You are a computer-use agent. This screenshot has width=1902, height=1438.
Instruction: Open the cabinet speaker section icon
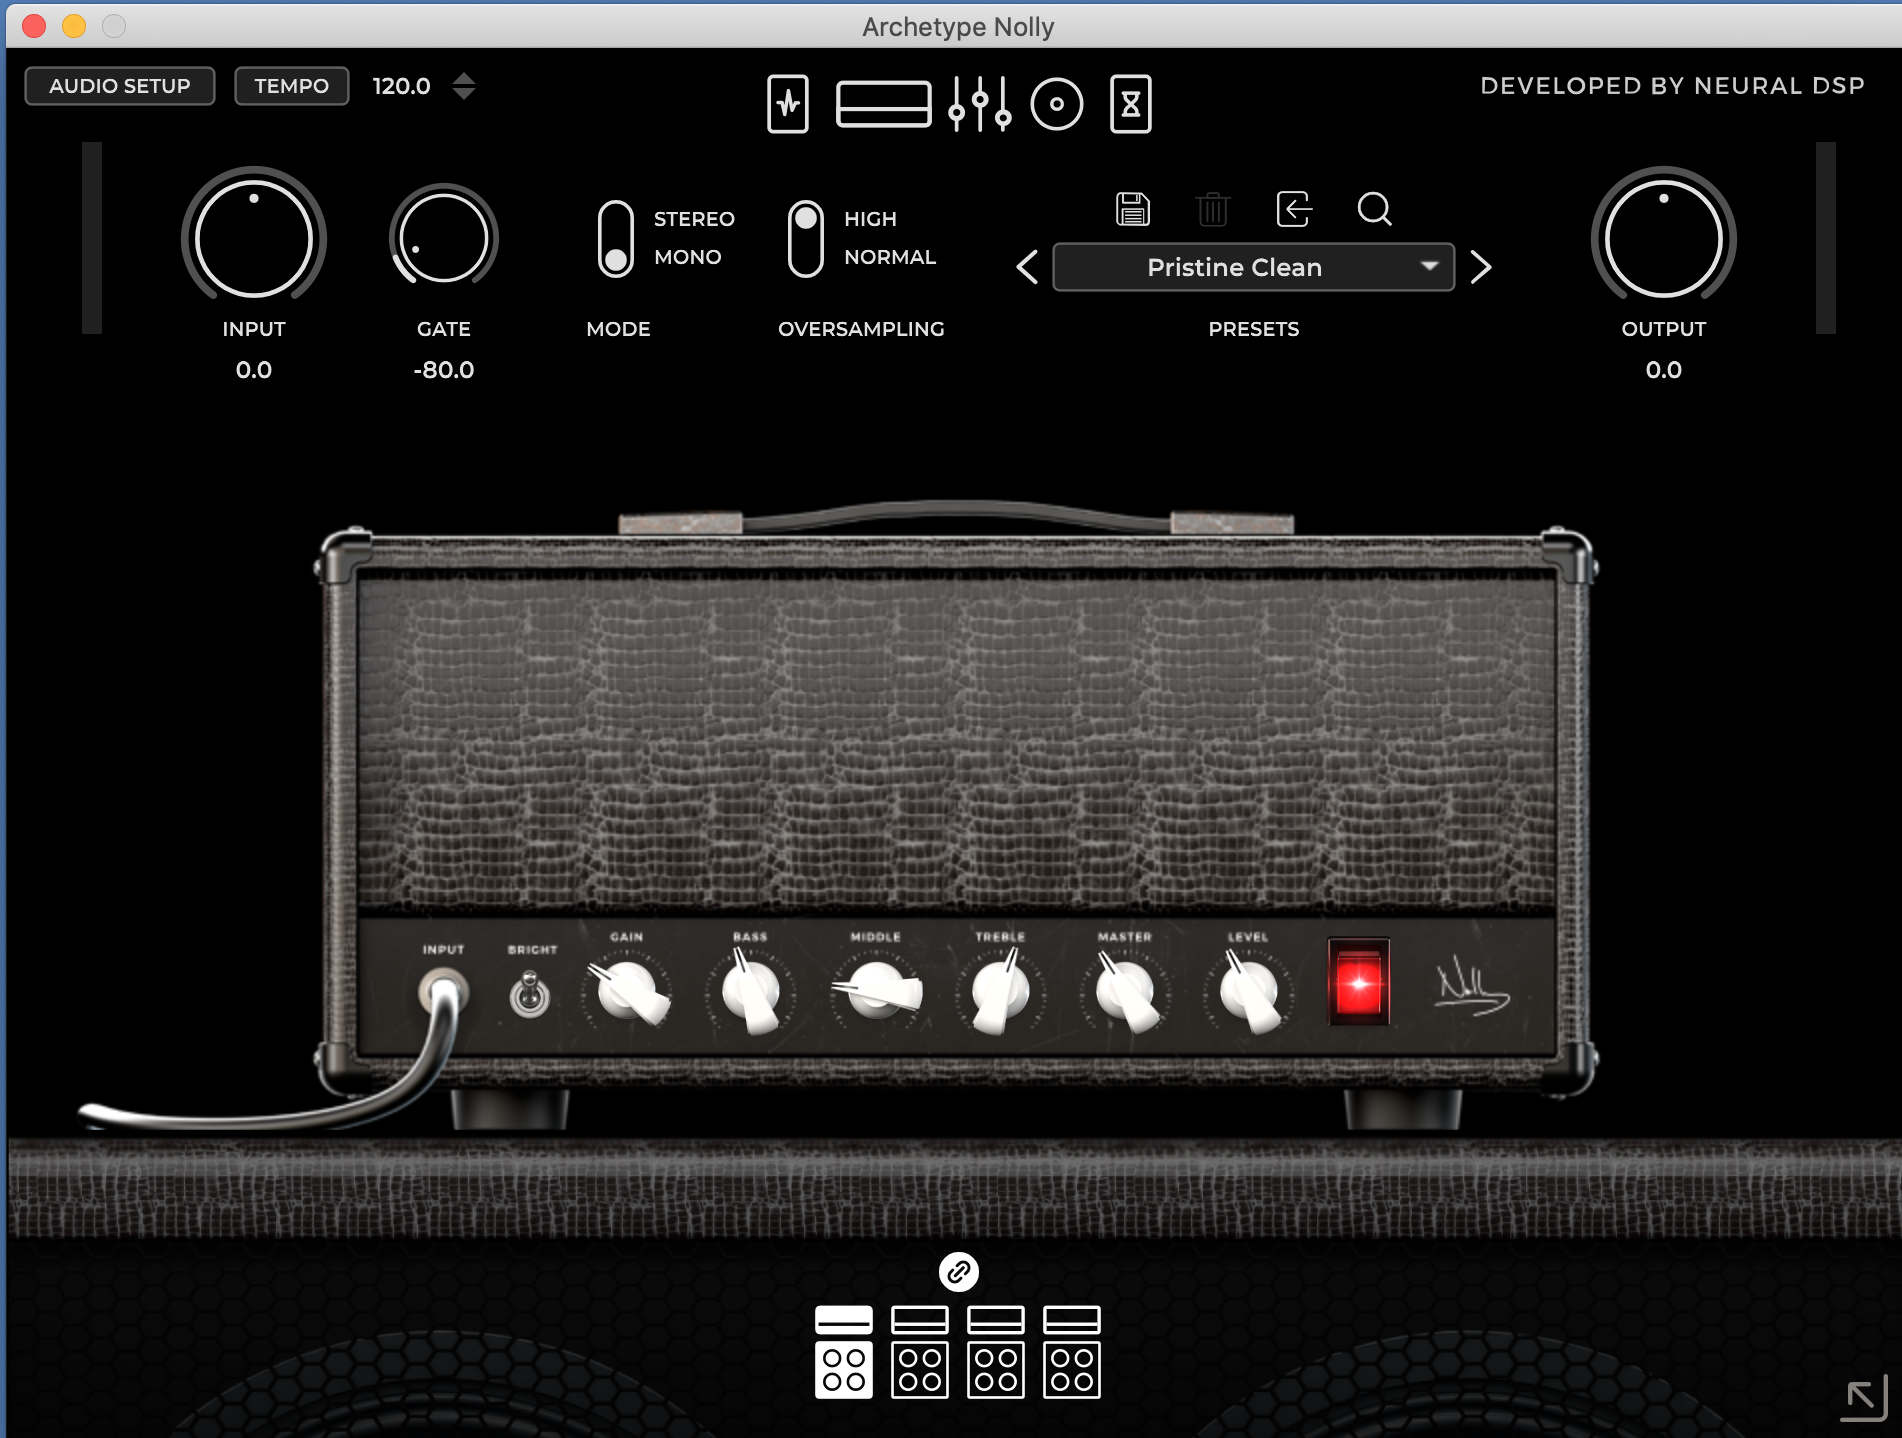(1056, 104)
